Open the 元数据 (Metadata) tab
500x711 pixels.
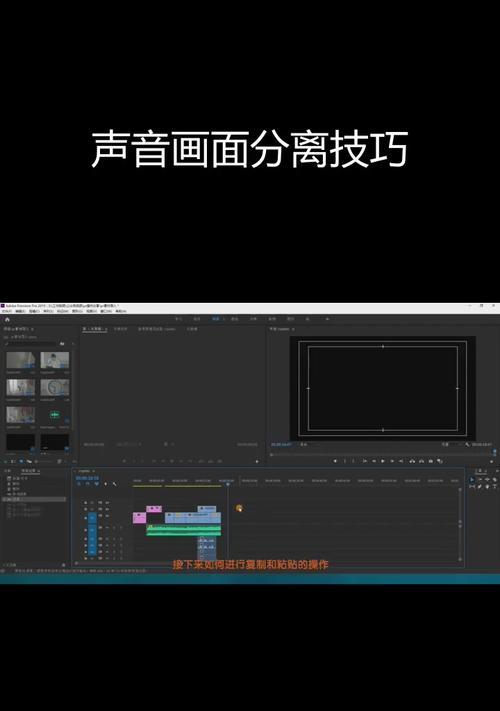pos(192,329)
